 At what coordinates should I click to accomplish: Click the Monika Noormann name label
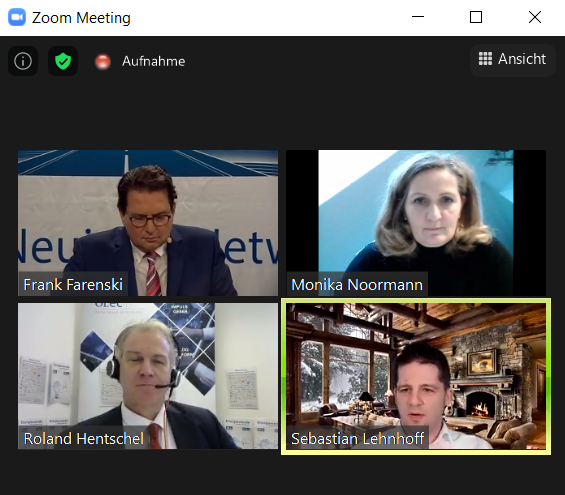pos(357,285)
